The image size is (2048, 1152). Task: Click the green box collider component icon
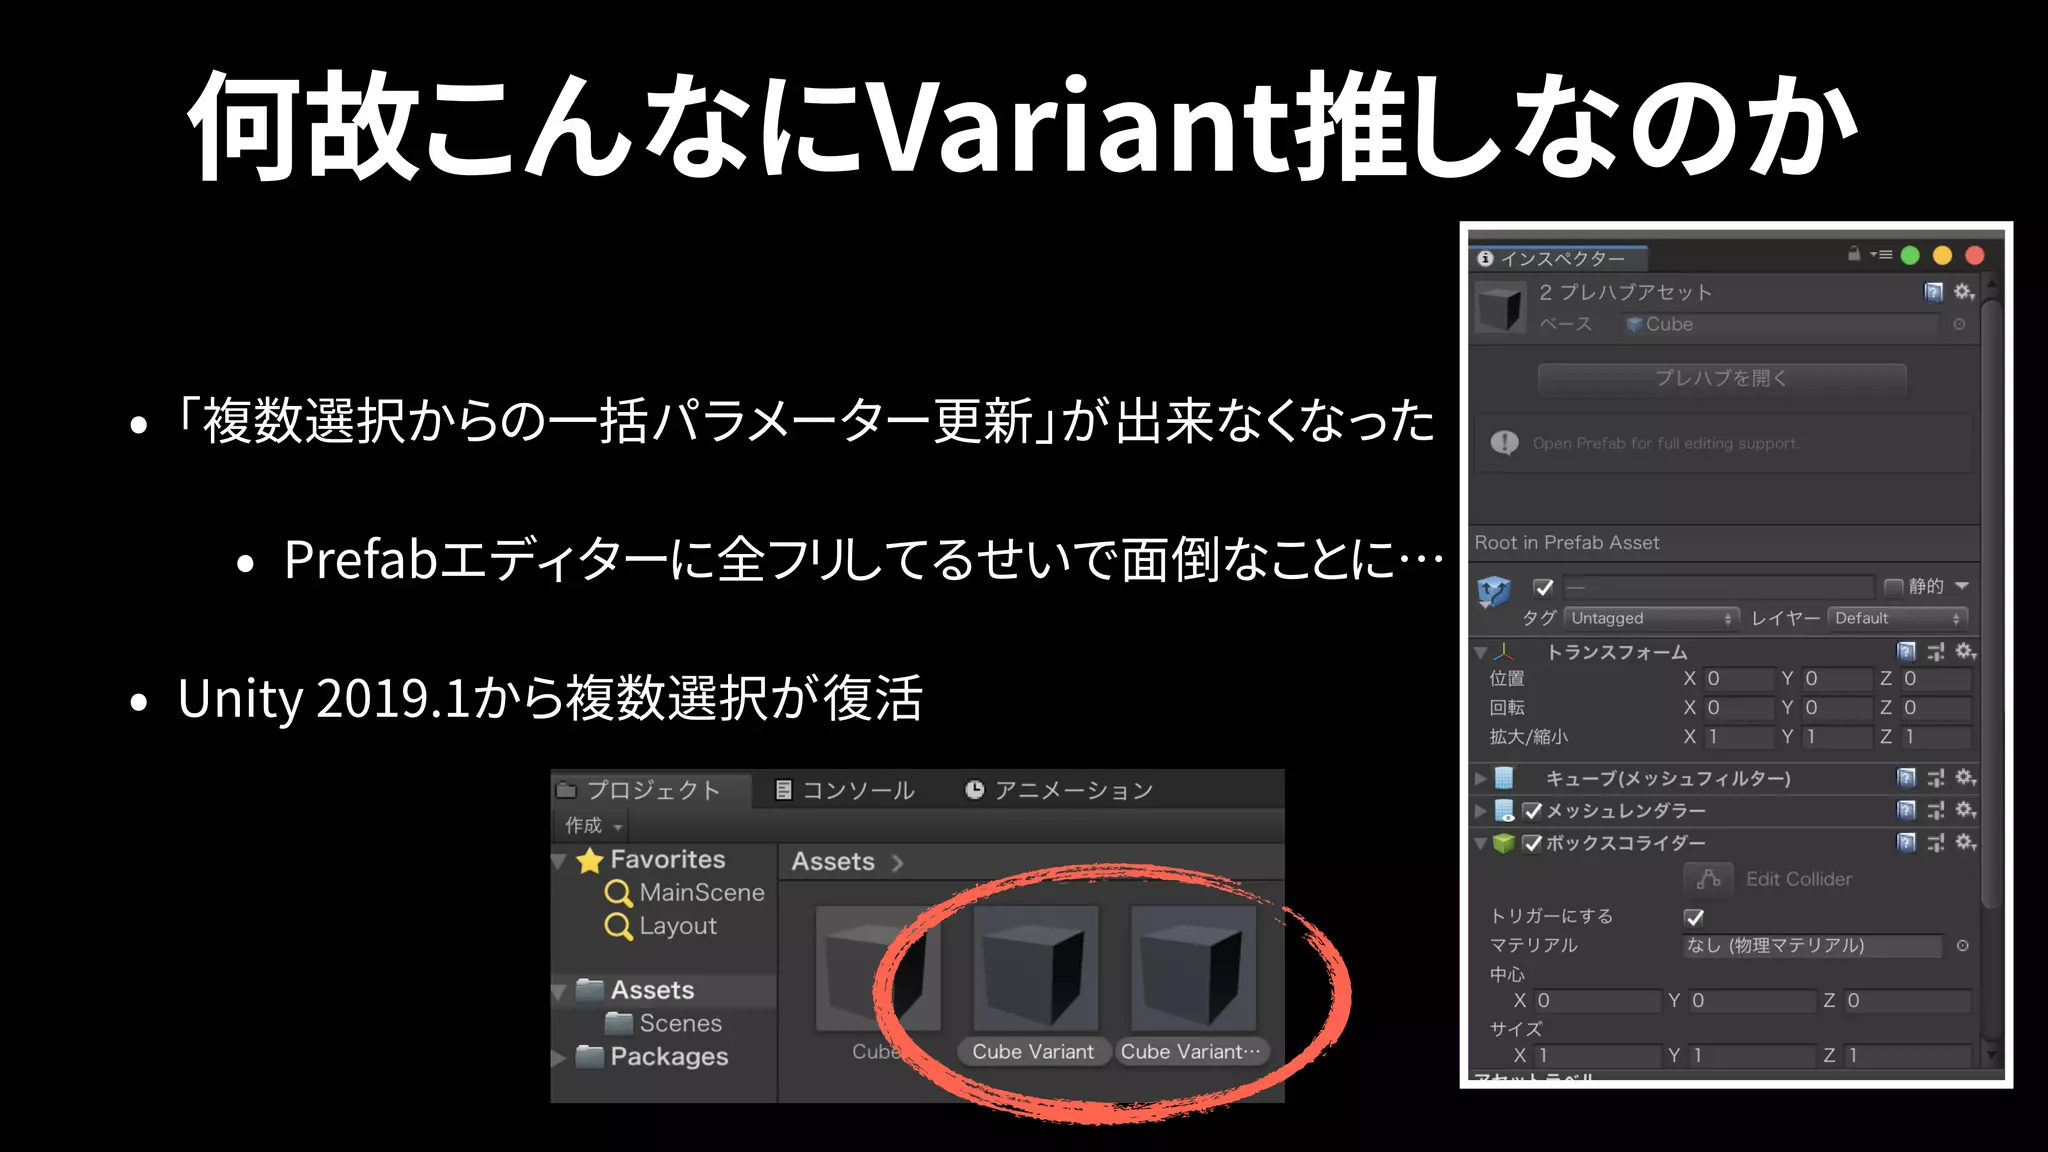(x=1503, y=843)
